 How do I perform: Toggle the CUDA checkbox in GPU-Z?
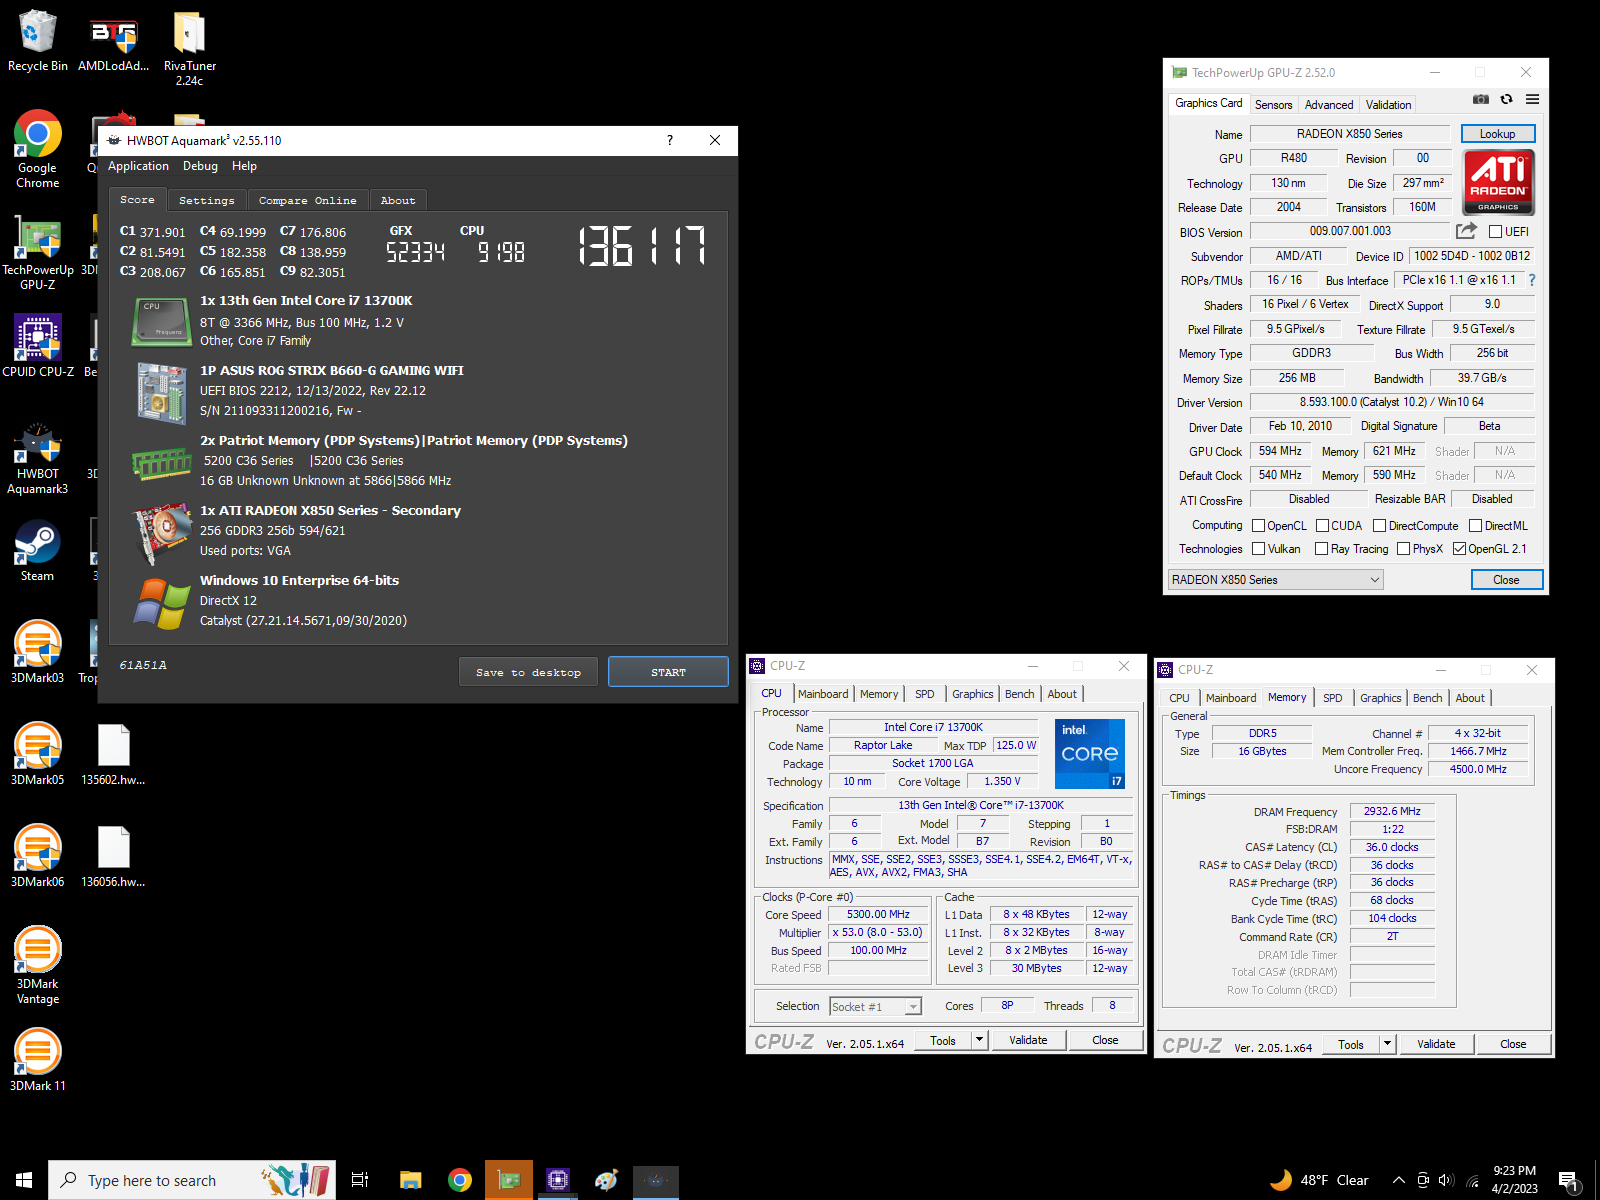pyautogui.click(x=1322, y=526)
